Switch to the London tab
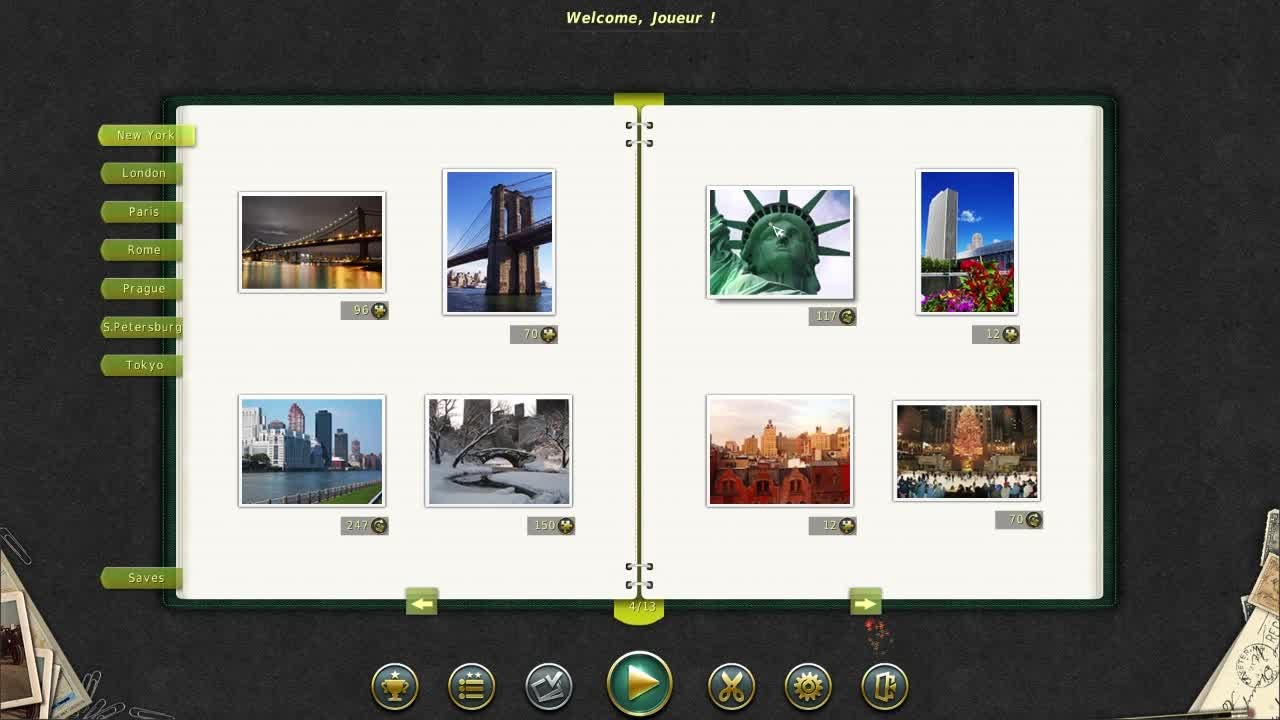1280x720 pixels. (x=143, y=173)
